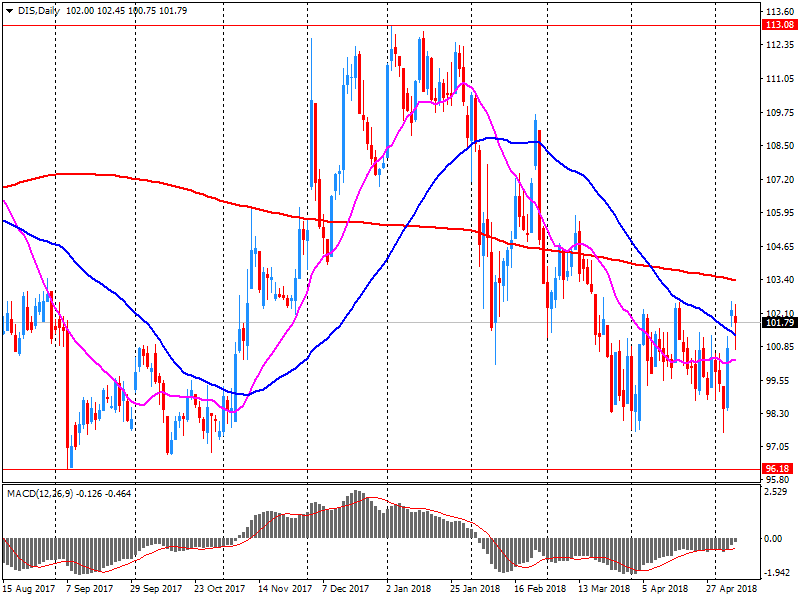This screenshot has width=800, height=600.
Task: Click the 13 Mar 2018 date label
Action: [604, 588]
